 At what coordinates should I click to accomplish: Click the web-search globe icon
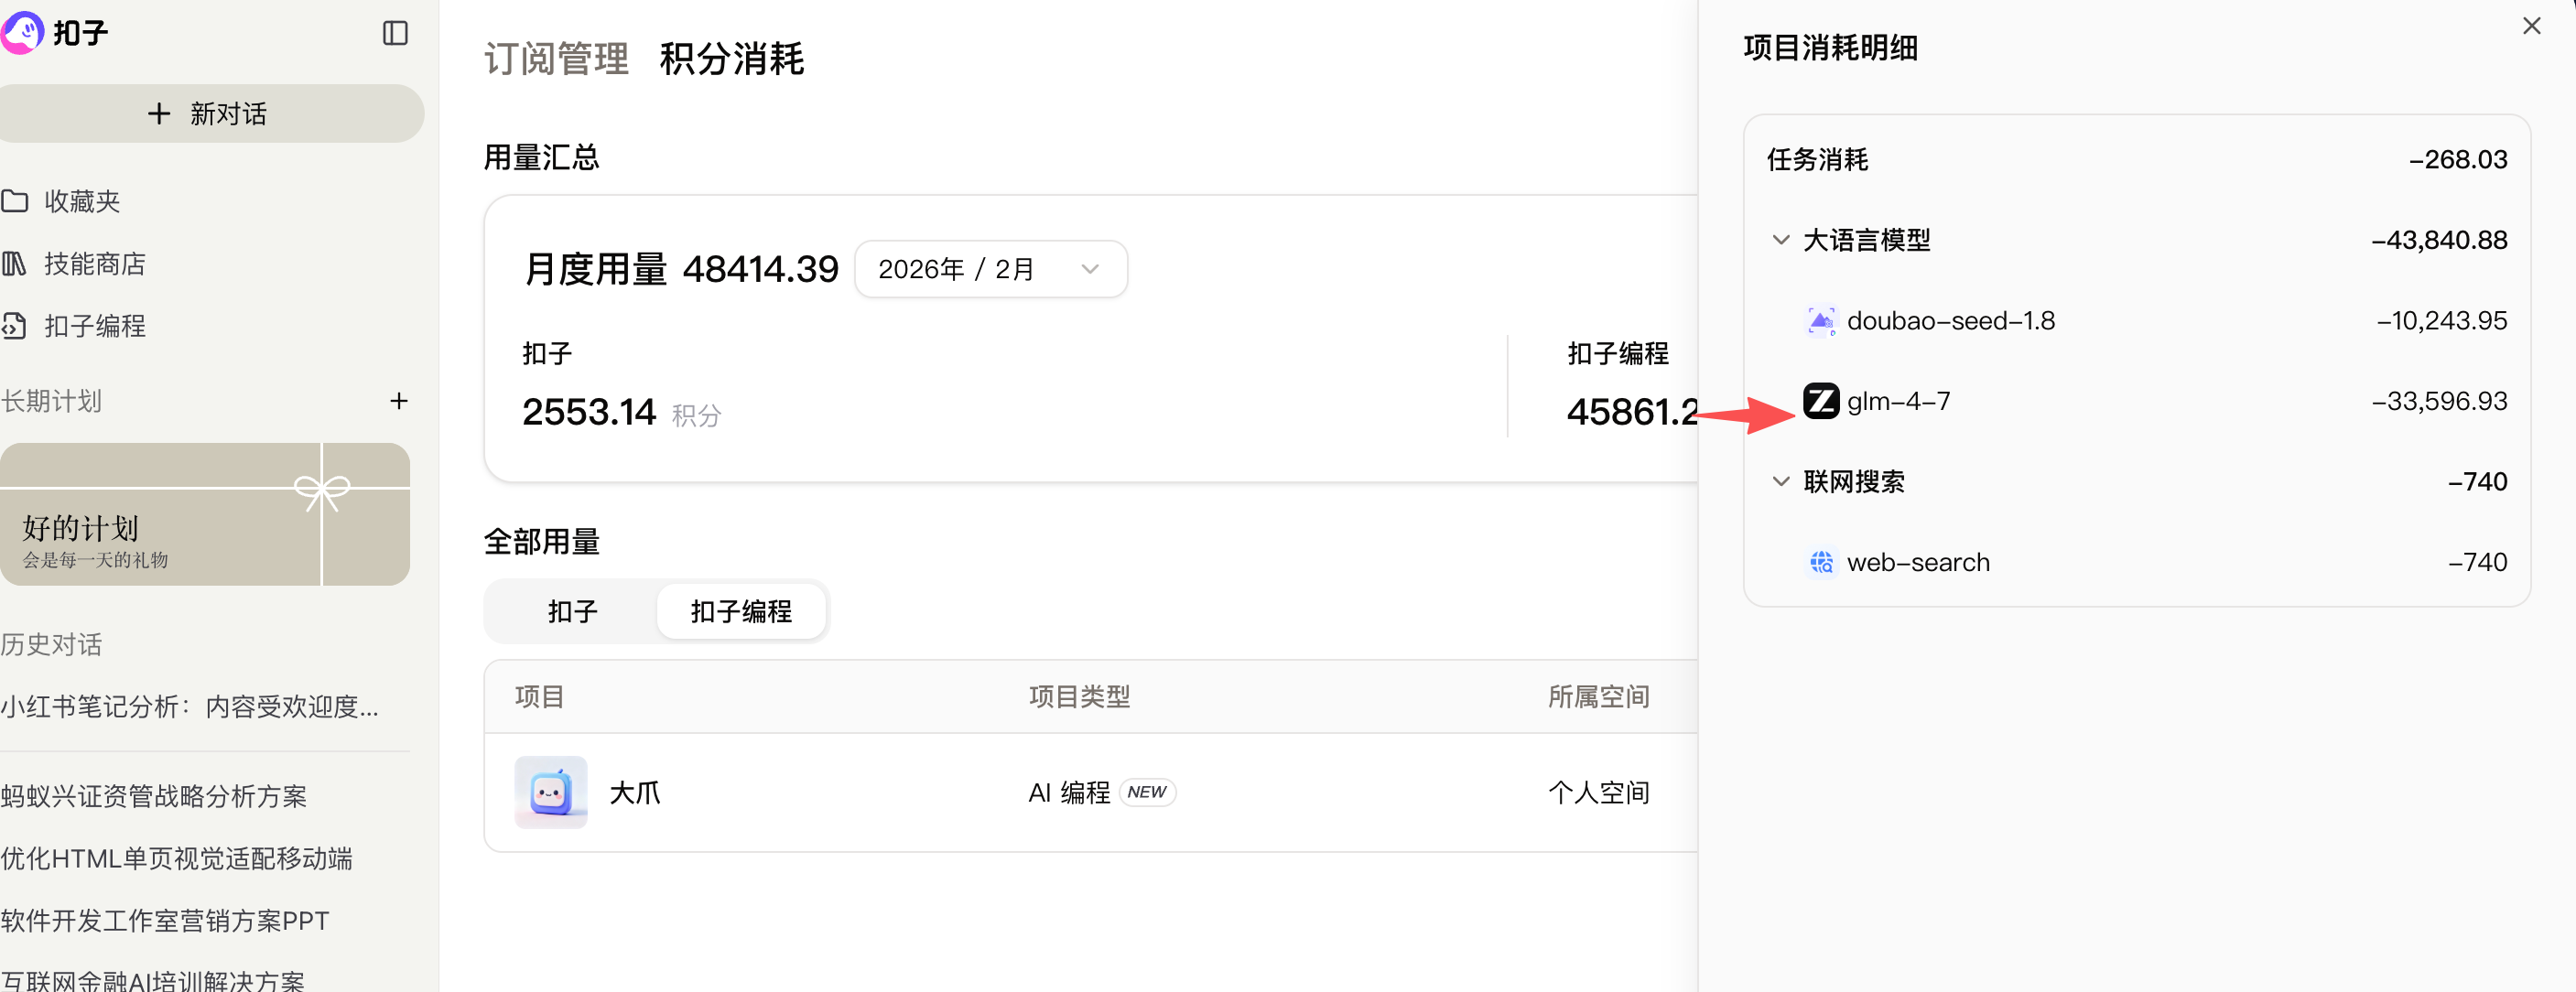(1820, 562)
